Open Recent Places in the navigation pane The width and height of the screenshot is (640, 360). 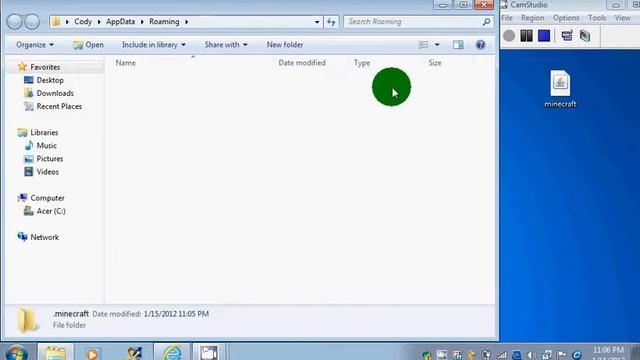click(x=59, y=106)
